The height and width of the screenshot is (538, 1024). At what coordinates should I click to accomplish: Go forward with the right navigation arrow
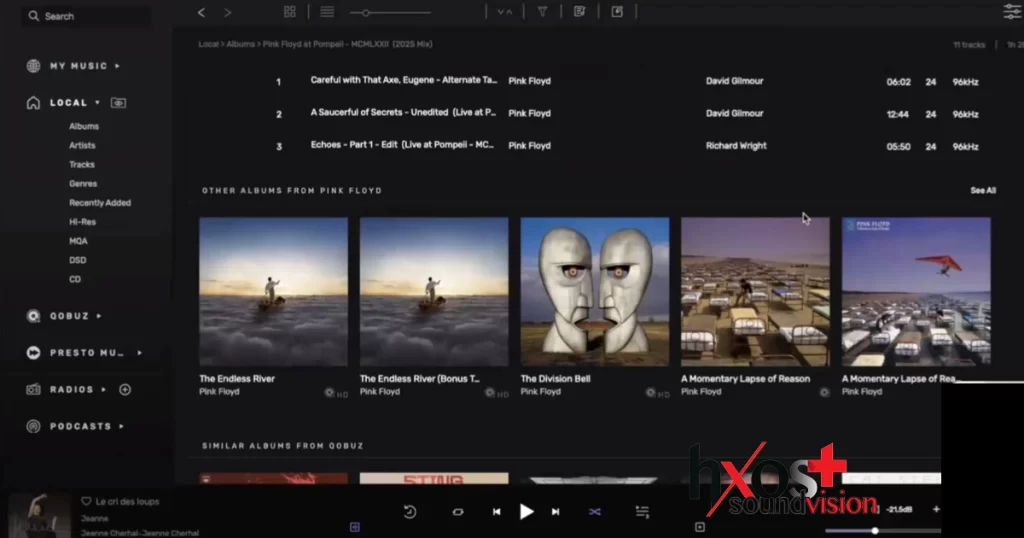coord(227,12)
